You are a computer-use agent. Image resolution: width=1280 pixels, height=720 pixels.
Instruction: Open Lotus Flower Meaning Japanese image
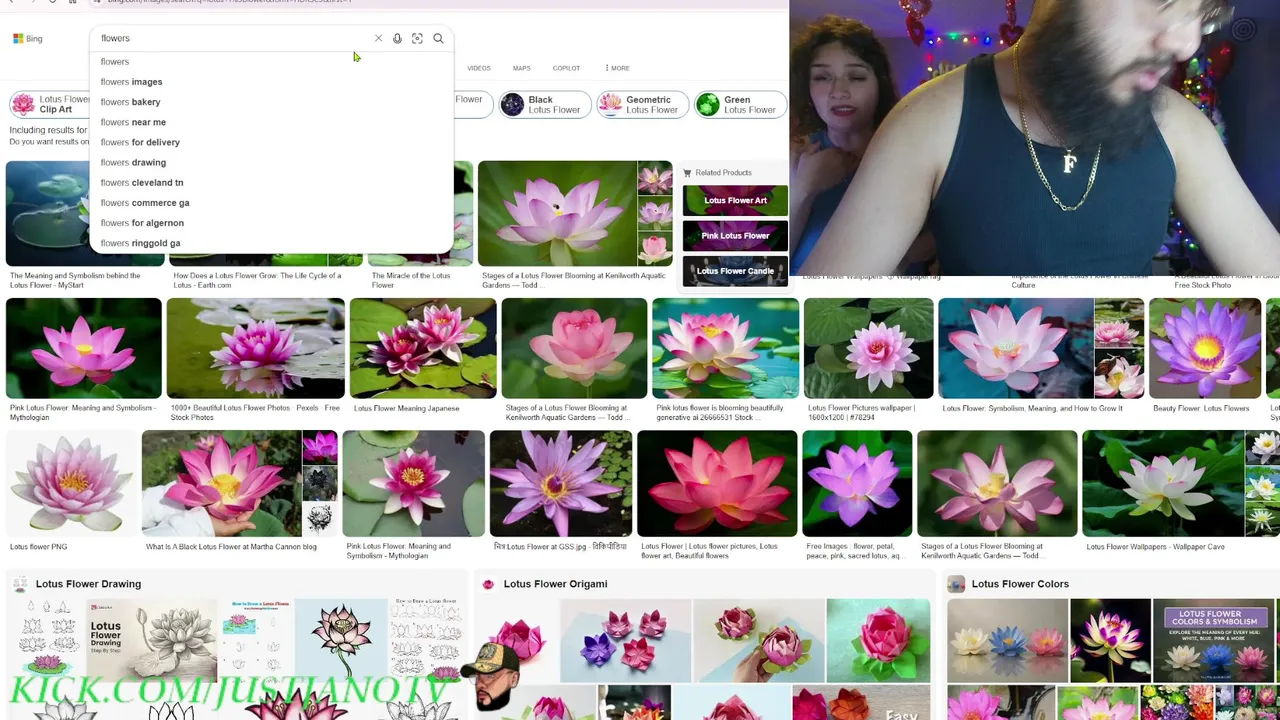pyautogui.click(x=423, y=348)
